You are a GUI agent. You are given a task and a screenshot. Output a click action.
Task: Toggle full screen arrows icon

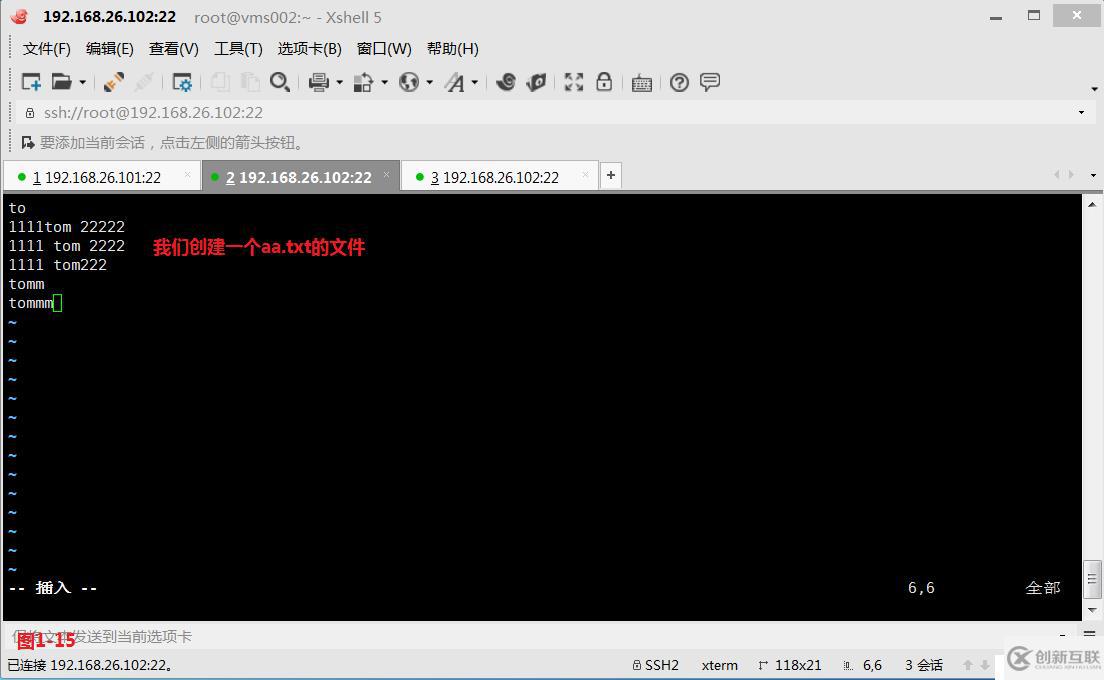click(574, 82)
